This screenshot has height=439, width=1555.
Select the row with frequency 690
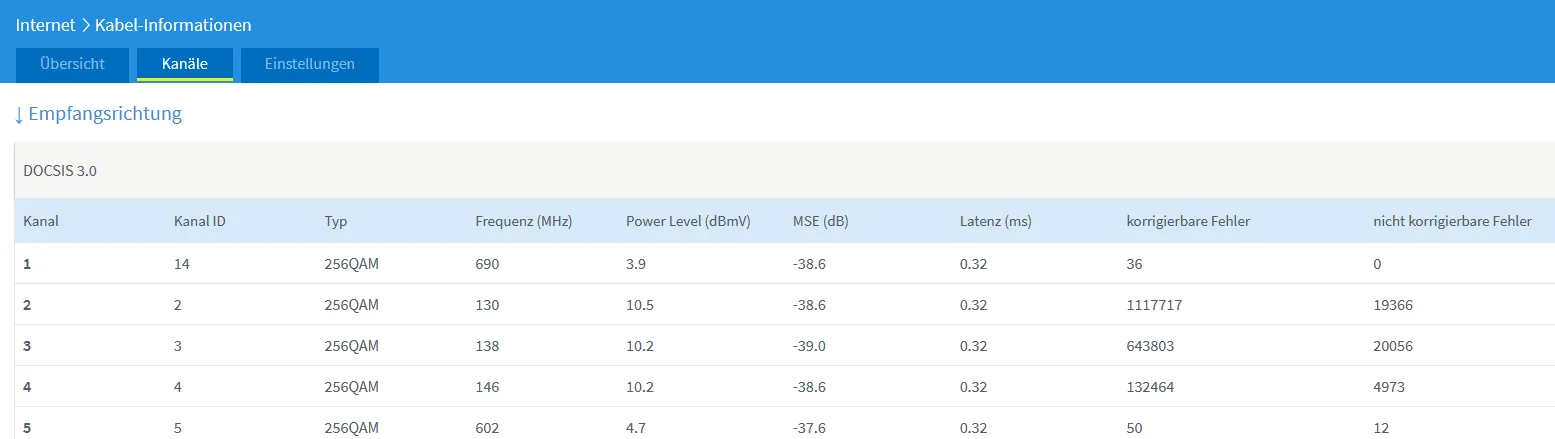(784, 264)
